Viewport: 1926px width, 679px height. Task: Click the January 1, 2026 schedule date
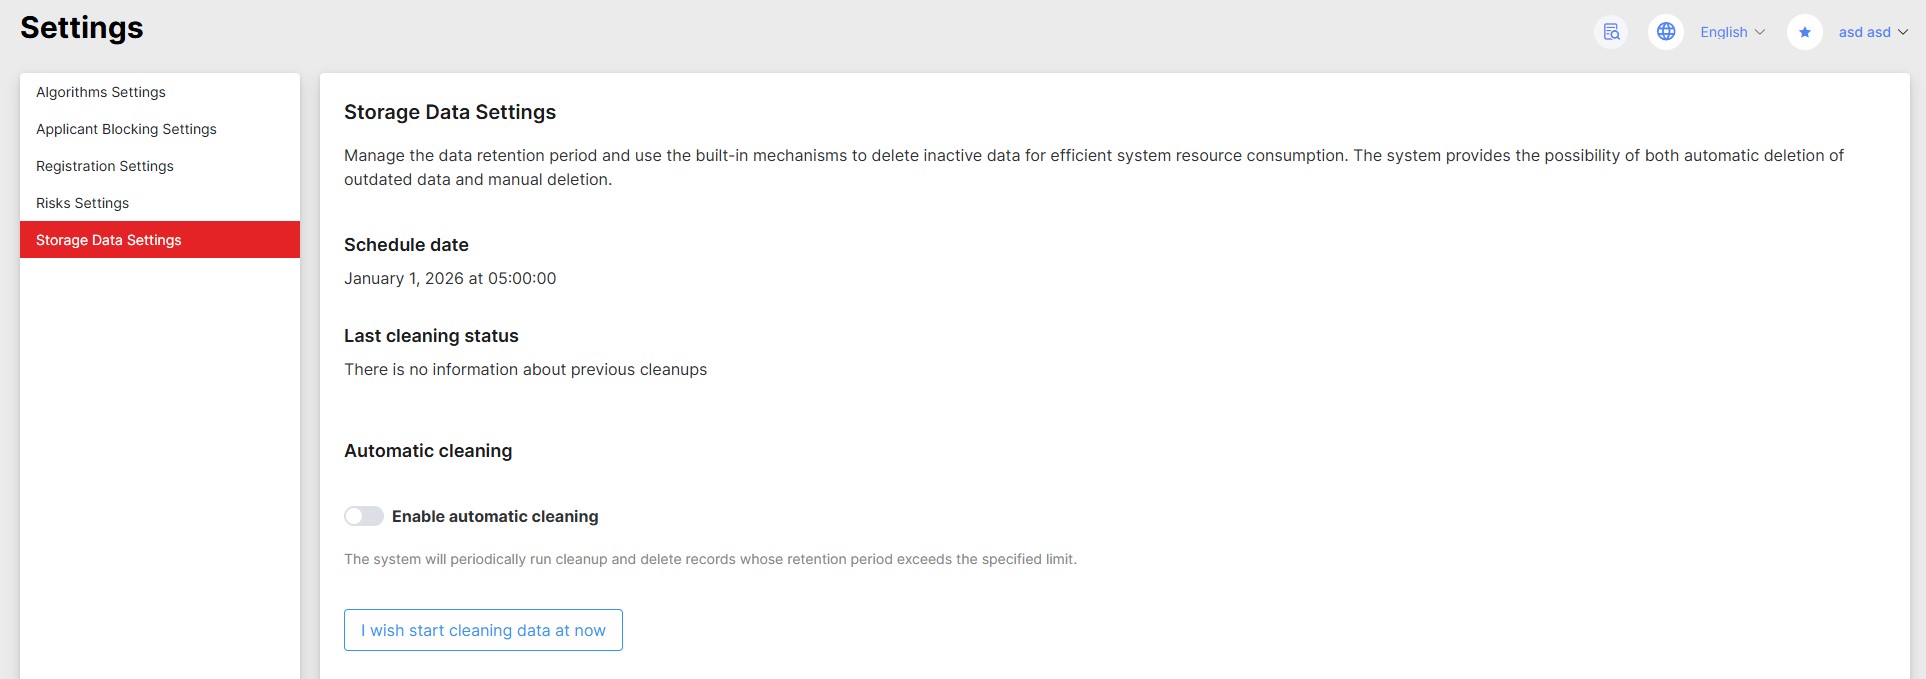coord(450,278)
